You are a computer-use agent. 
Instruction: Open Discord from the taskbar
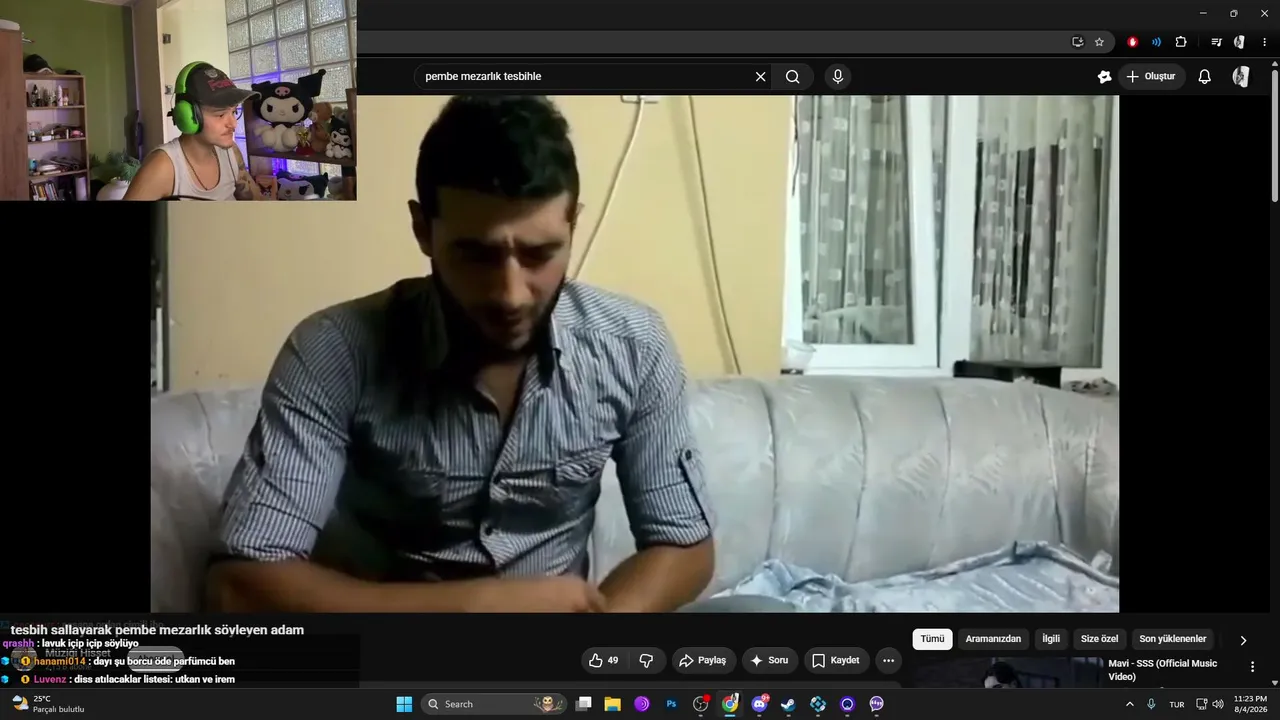(760, 704)
